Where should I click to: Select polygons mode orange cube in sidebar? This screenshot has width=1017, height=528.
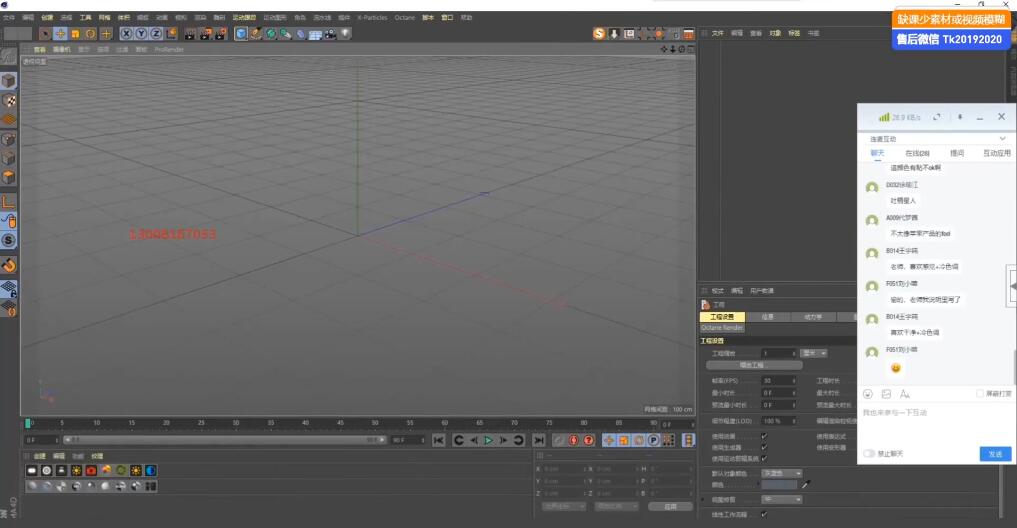8,177
